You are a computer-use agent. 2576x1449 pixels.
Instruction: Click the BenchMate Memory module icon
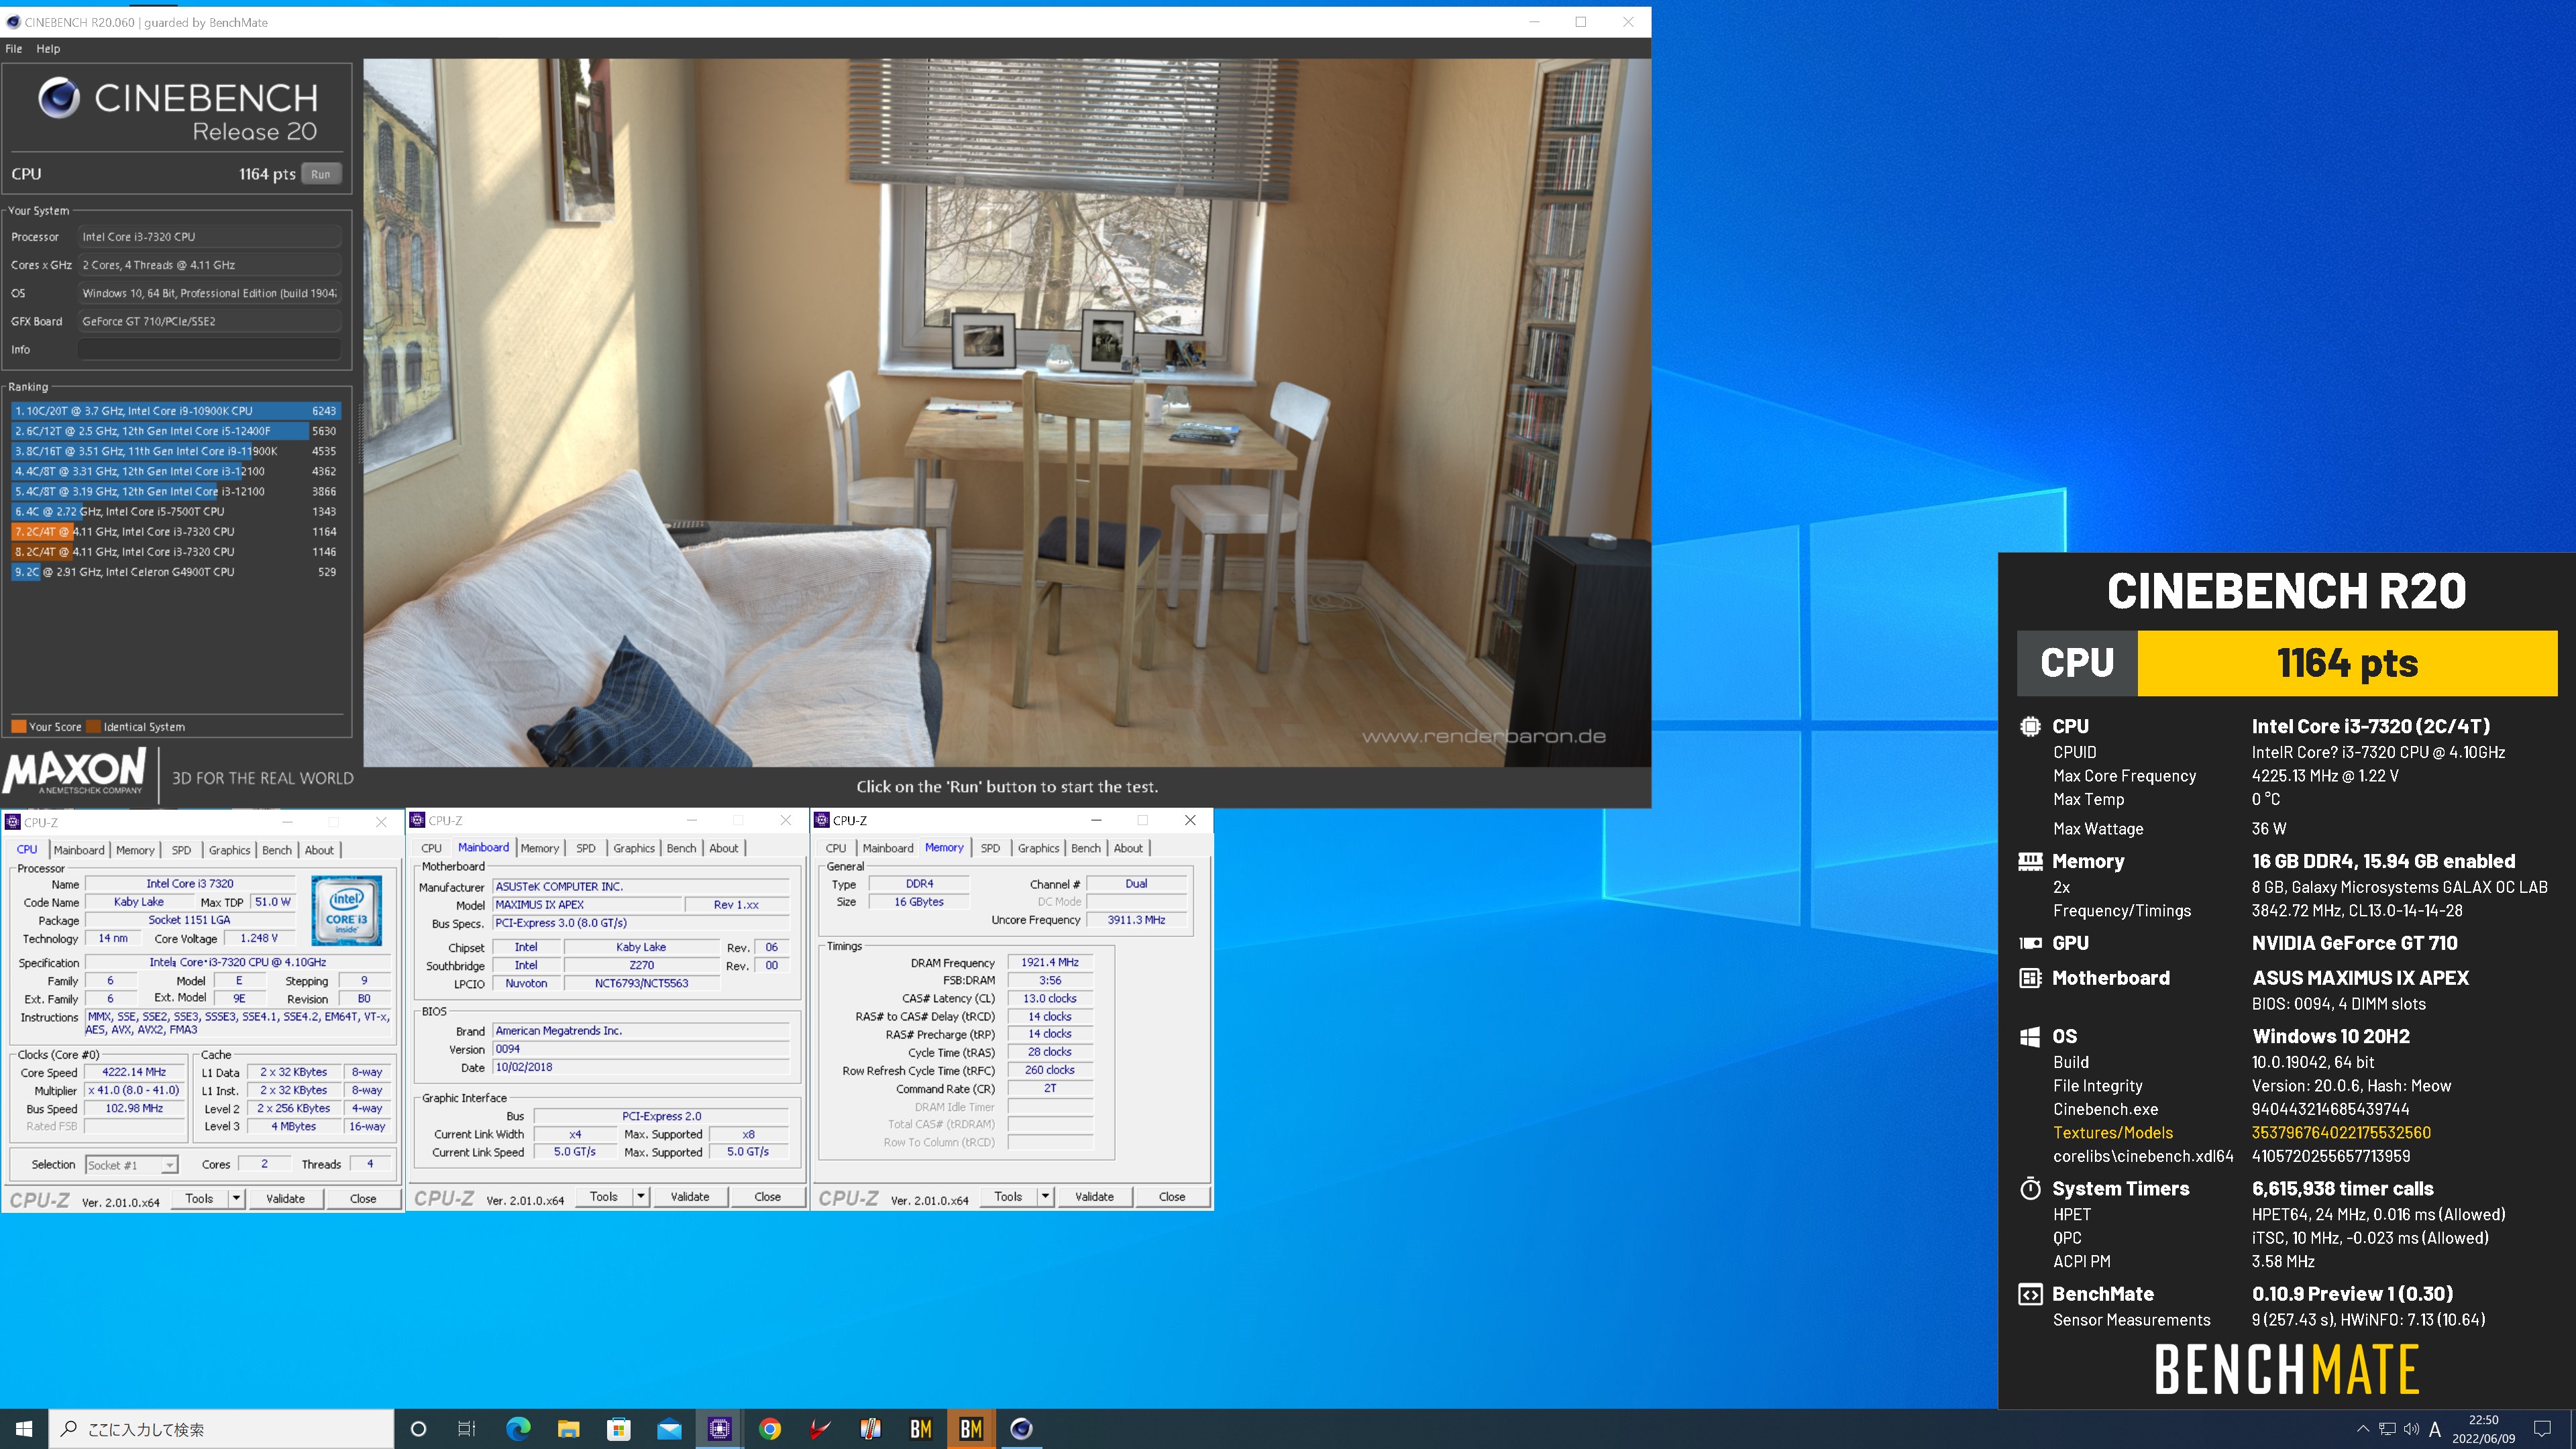click(x=2030, y=861)
